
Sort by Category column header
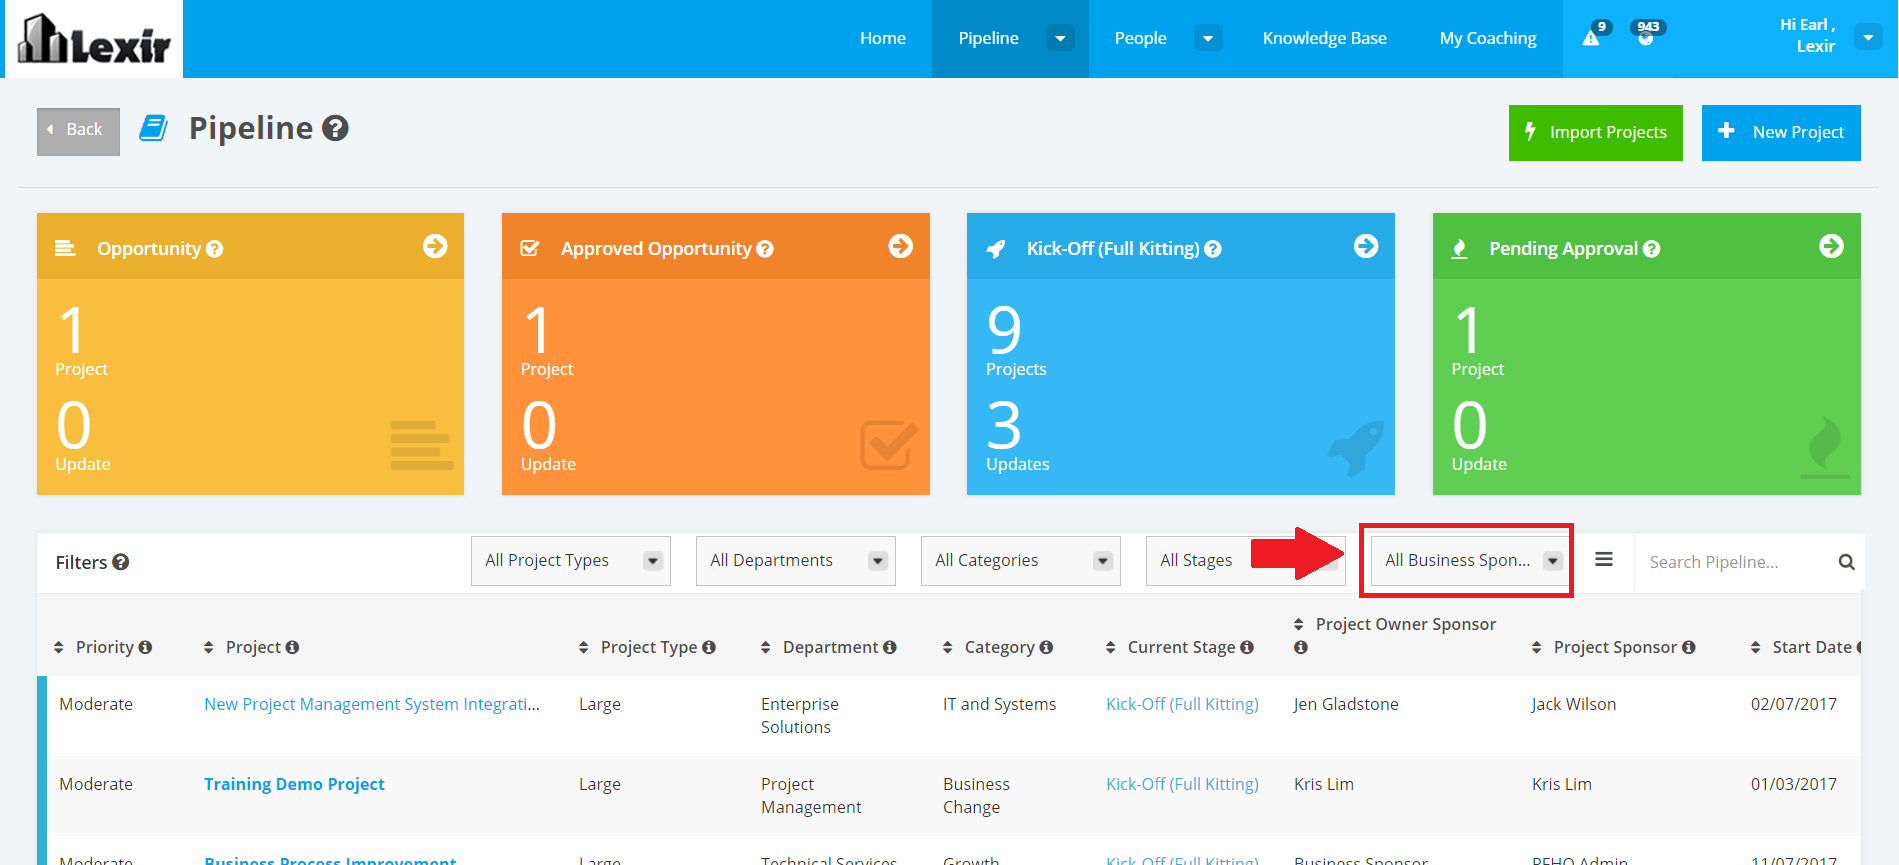(998, 647)
